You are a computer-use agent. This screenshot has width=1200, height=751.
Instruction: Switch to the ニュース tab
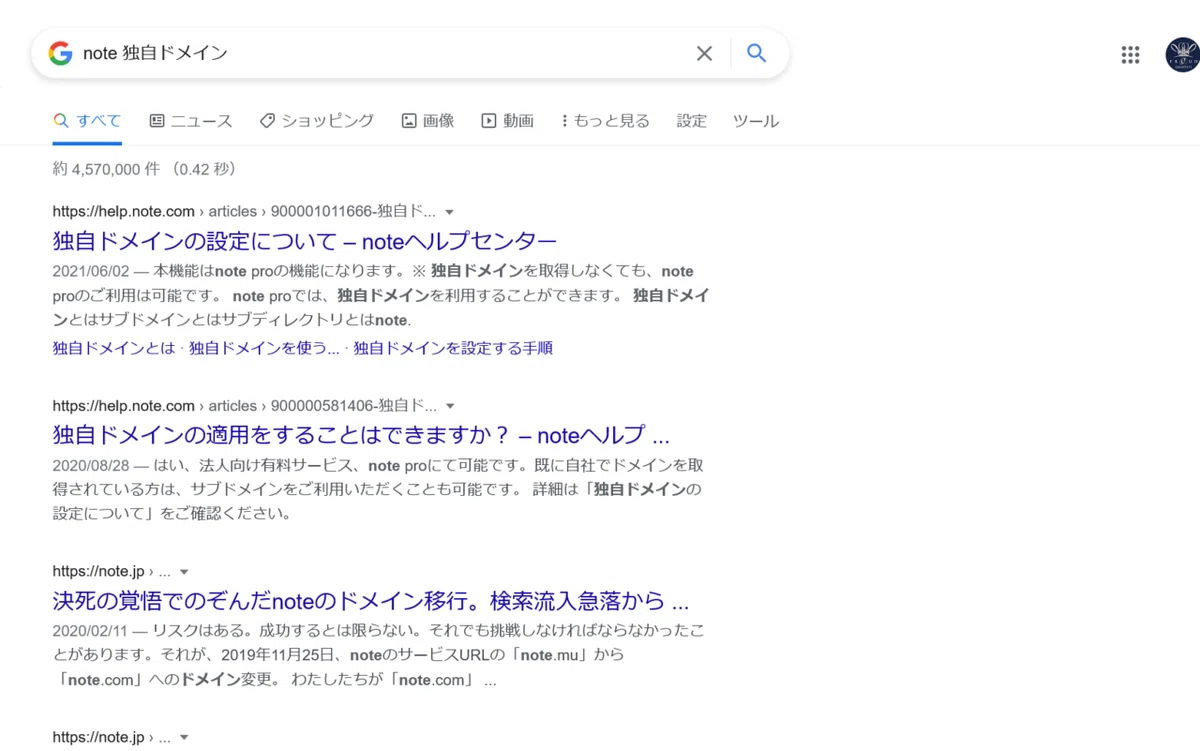[191, 121]
